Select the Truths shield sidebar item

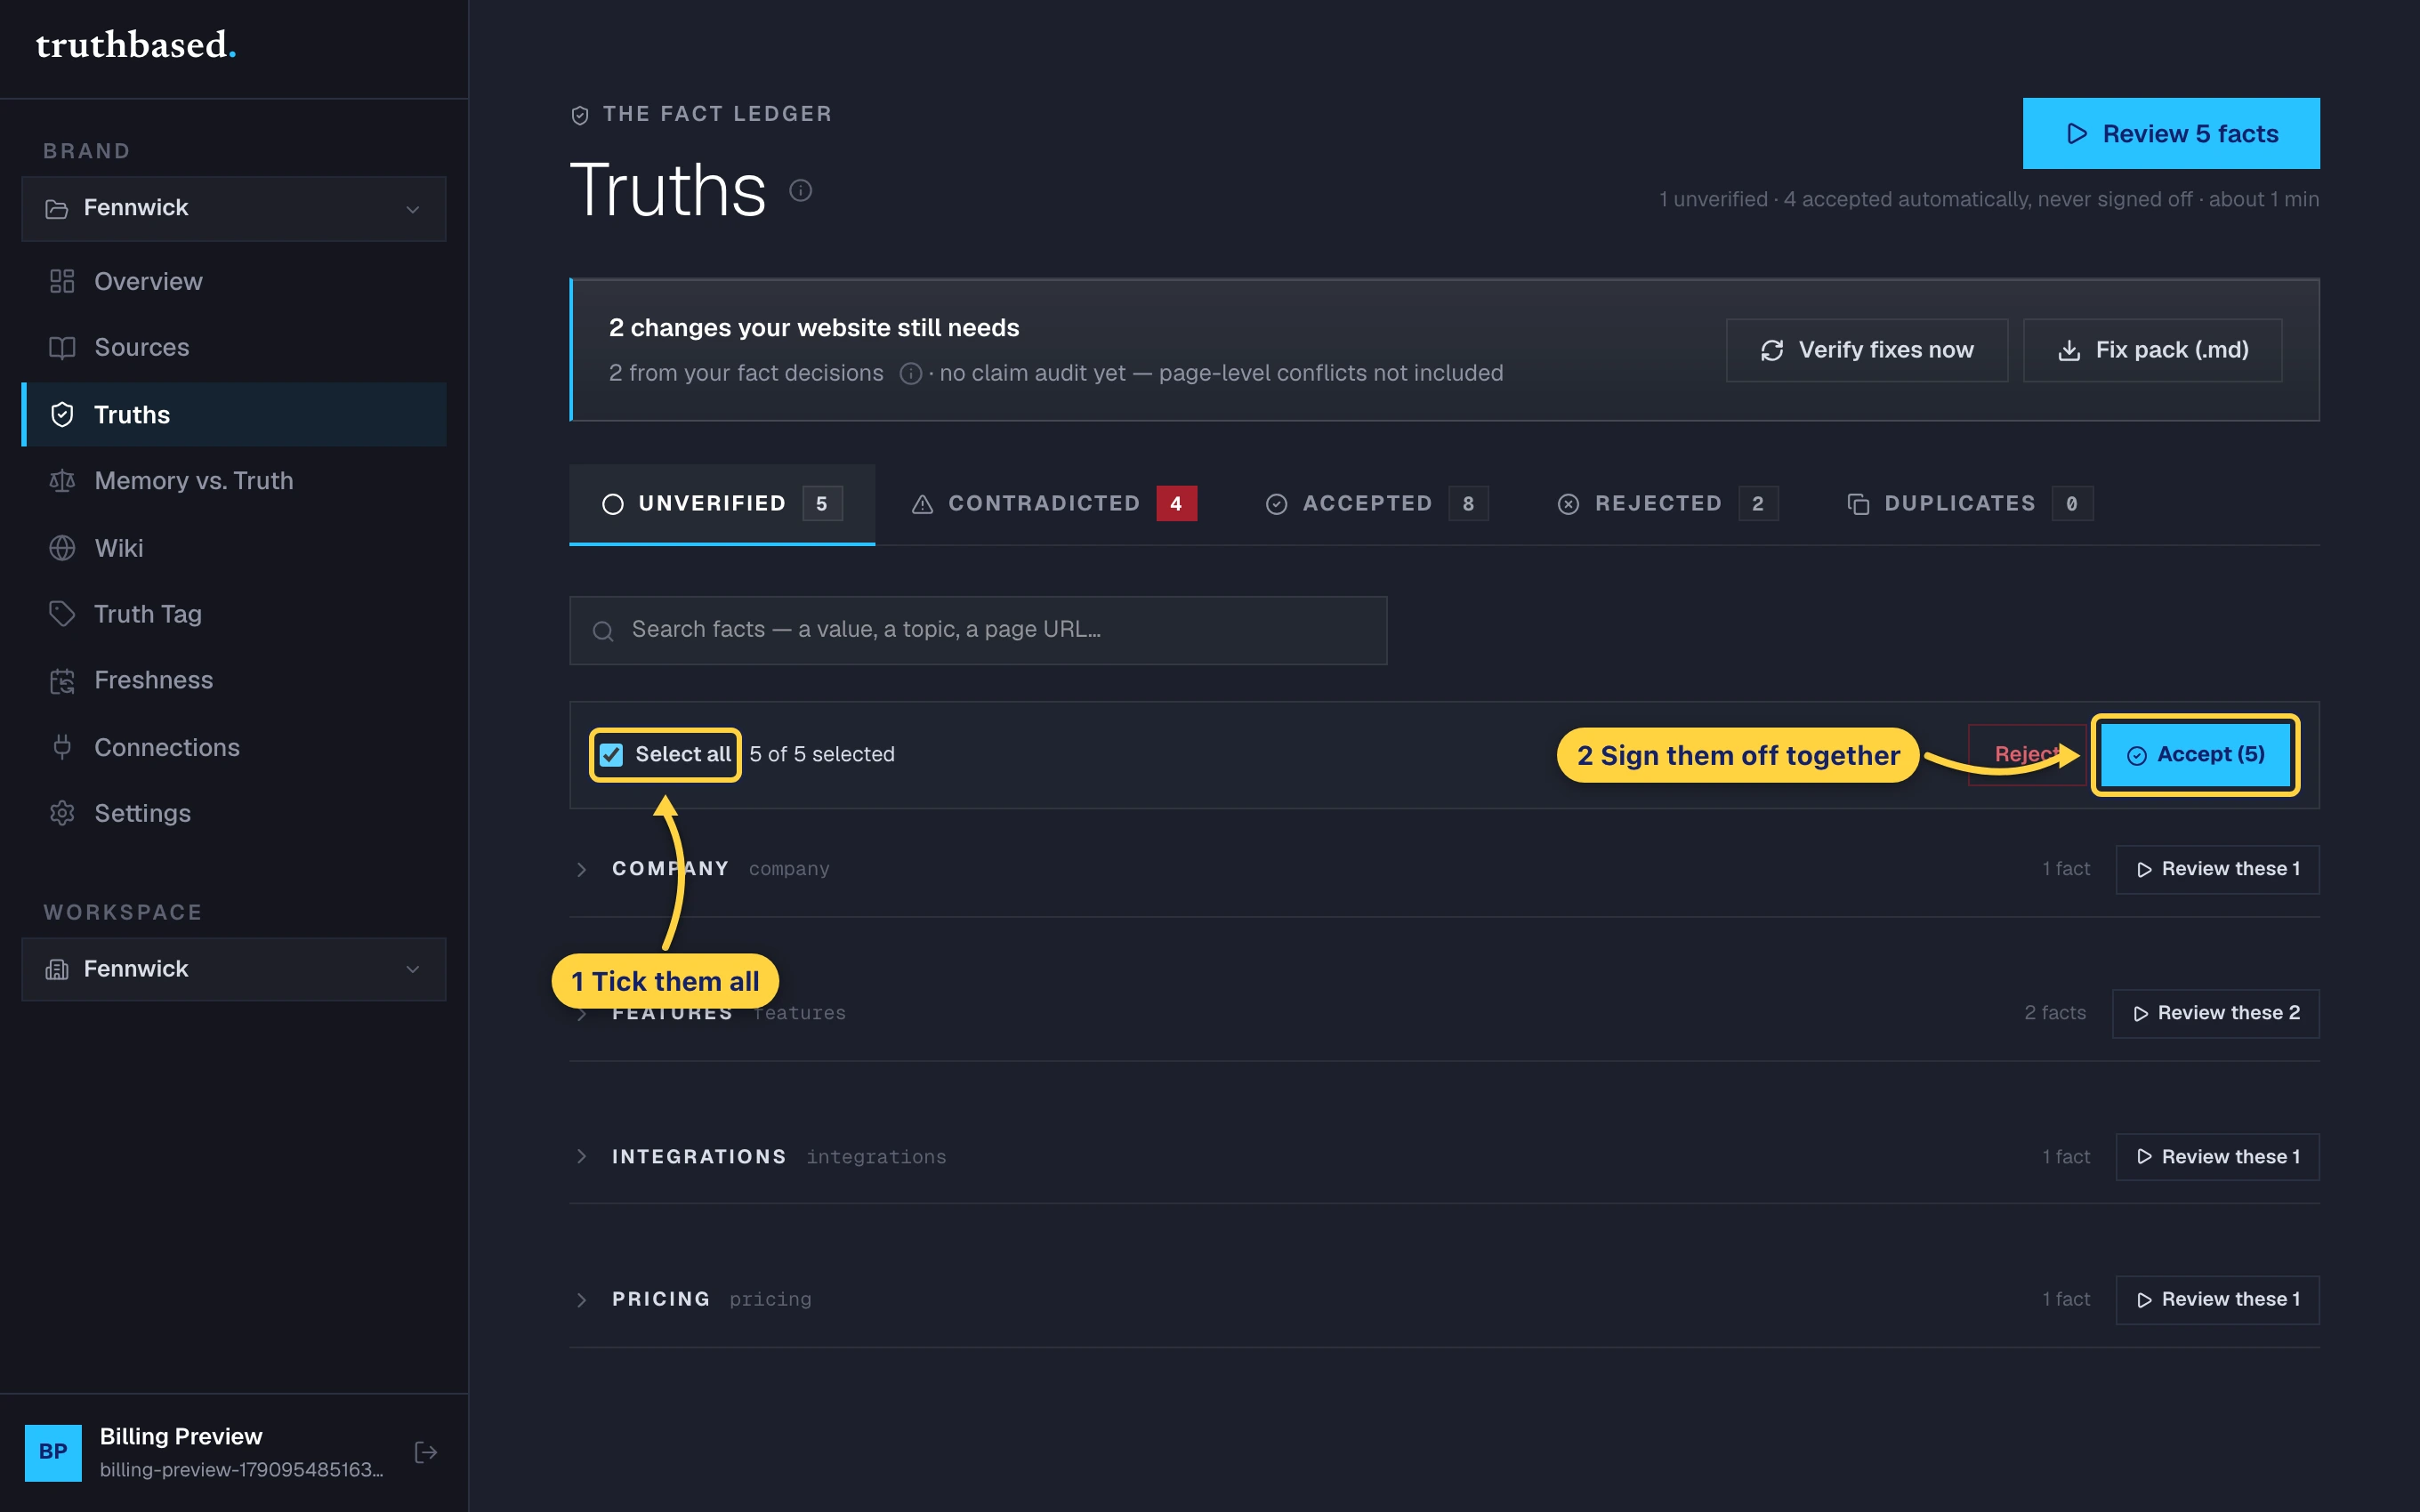click(x=233, y=414)
